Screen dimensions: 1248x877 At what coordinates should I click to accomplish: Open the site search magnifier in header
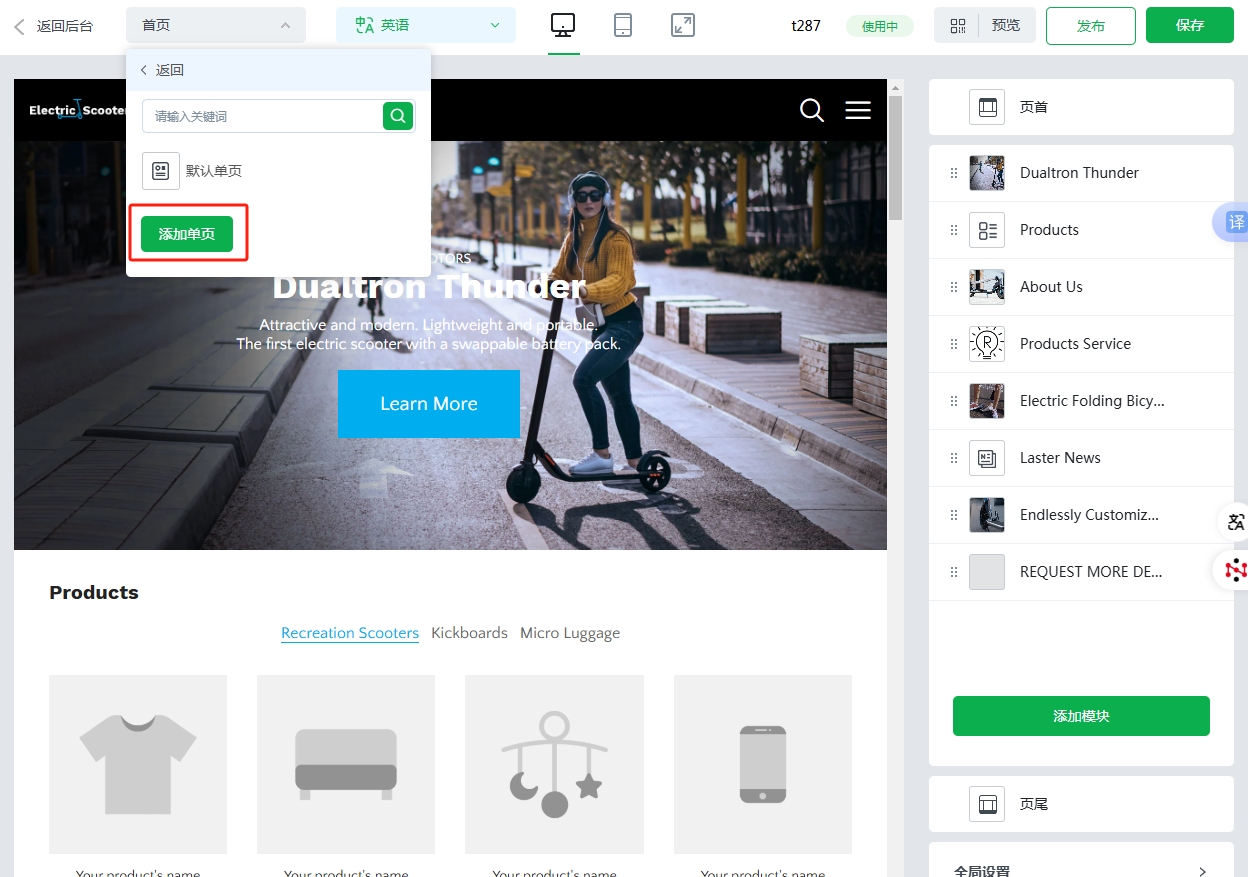click(x=812, y=110)
